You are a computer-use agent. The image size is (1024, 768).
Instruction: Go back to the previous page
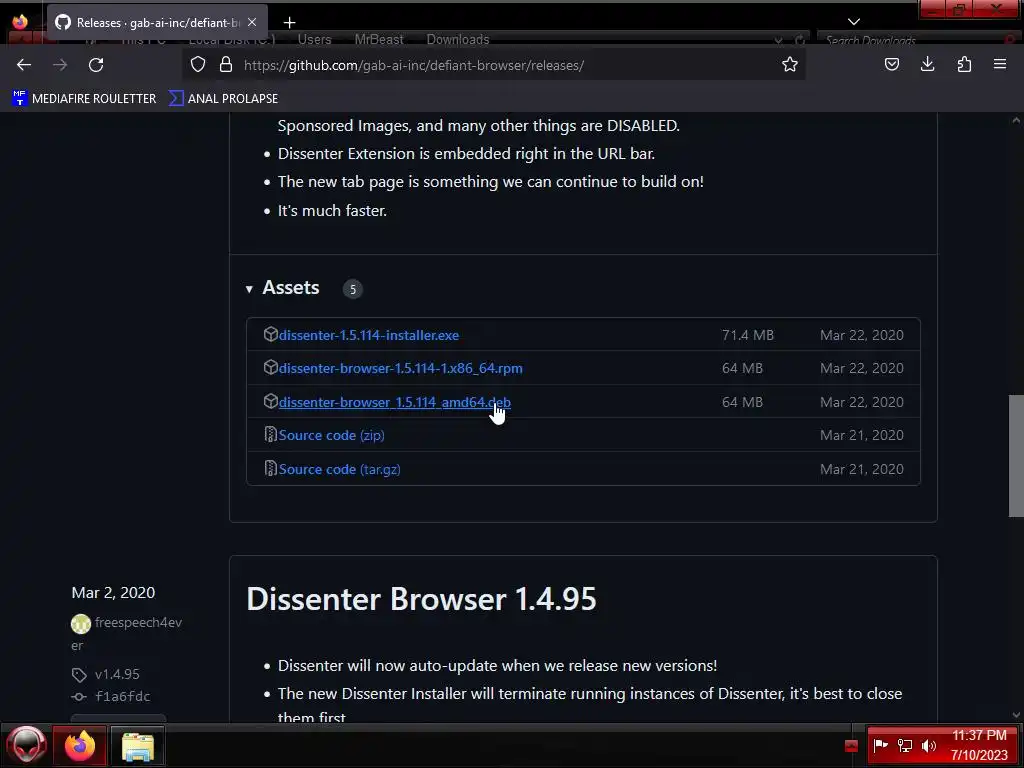point(24,65)
